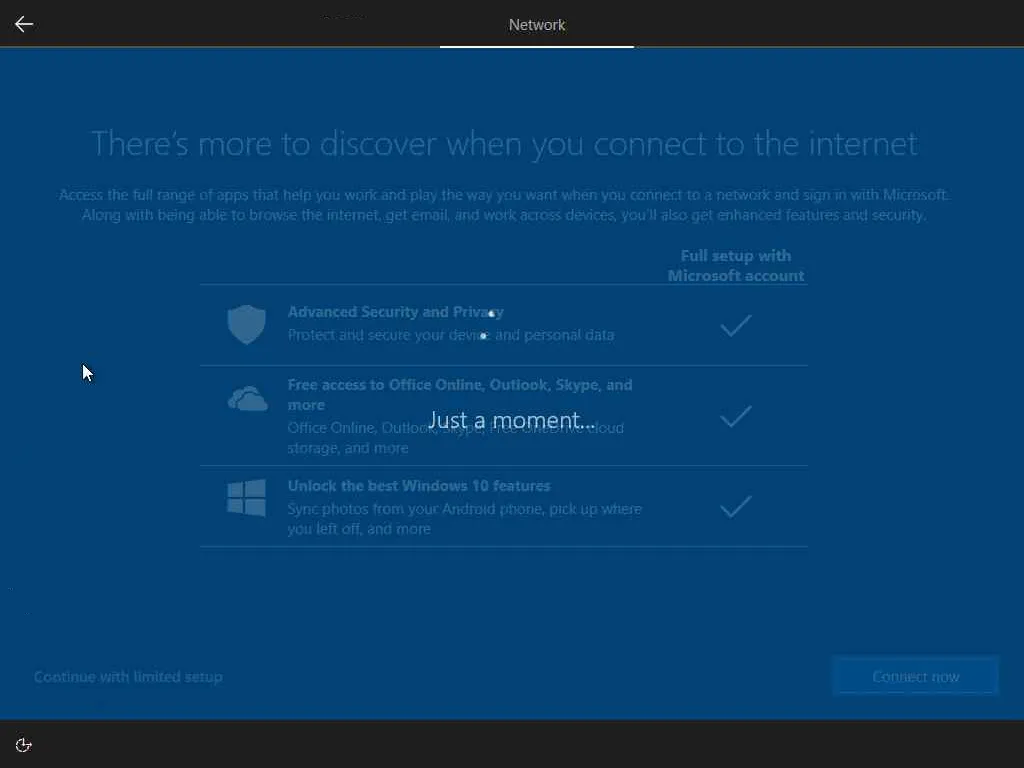
Task: Select the Network tab
Action: click(x=537, y=25)
